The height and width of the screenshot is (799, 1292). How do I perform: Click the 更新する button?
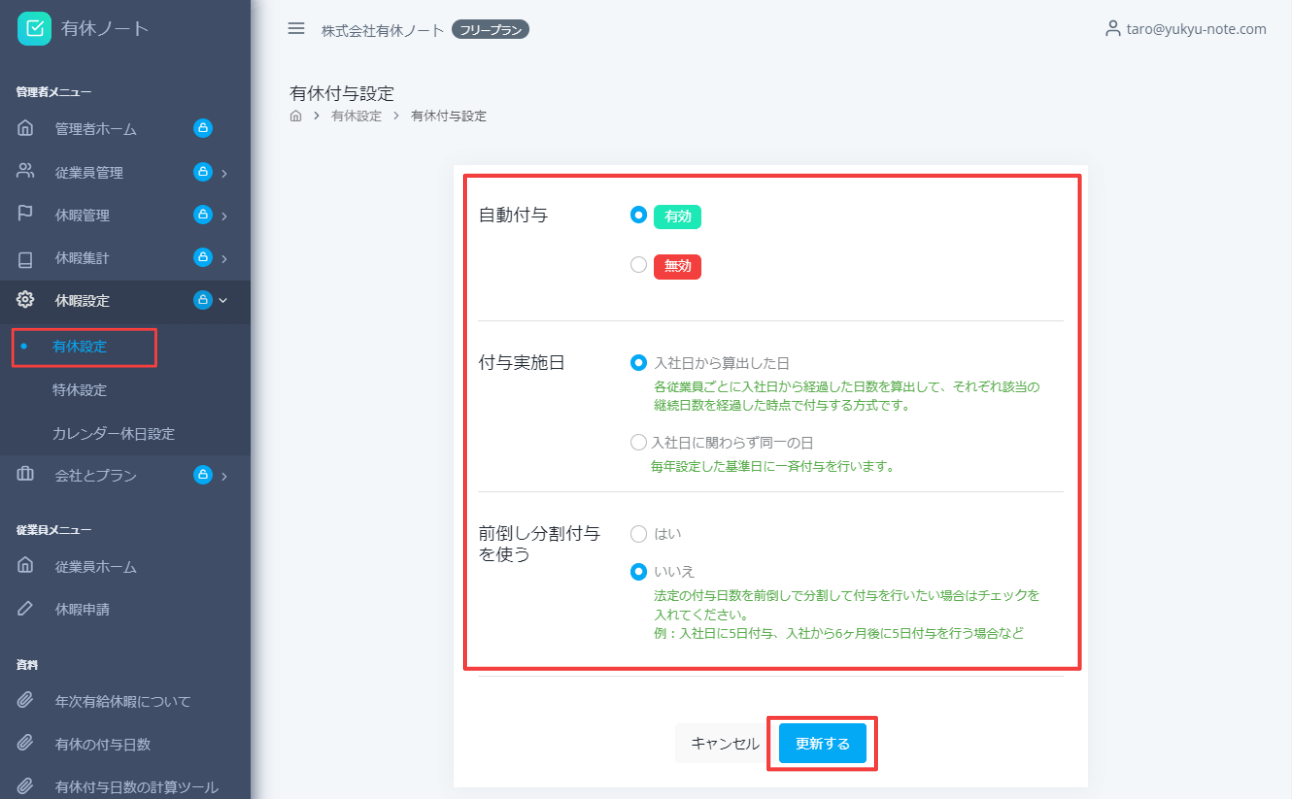coord(822,743)
